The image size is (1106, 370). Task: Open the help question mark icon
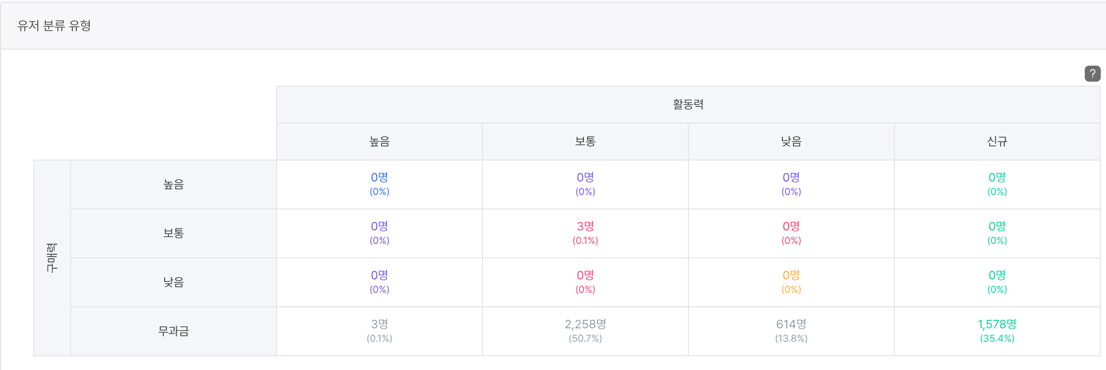(x=1092, y=73)
